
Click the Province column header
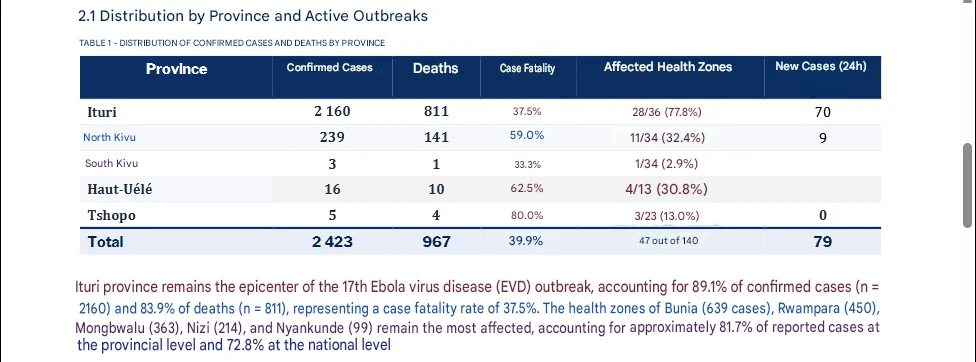176,69
